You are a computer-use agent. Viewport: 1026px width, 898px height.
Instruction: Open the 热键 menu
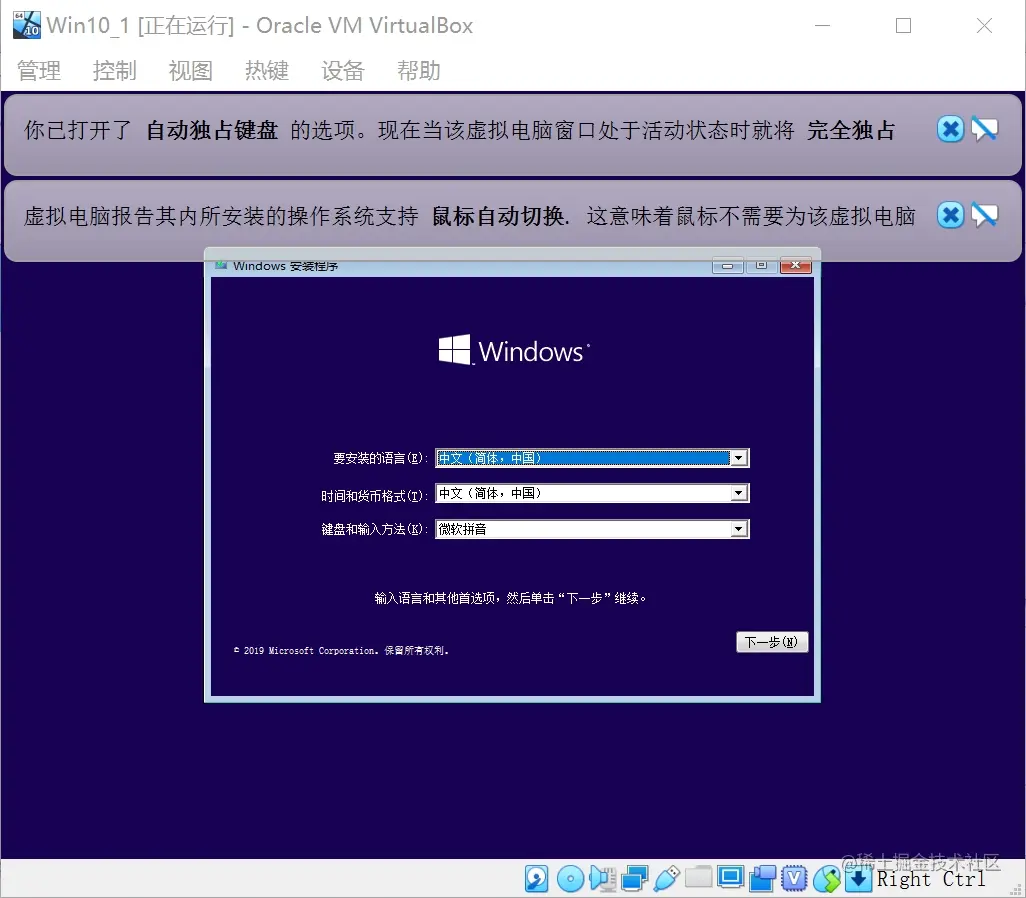tap(266, 70)
